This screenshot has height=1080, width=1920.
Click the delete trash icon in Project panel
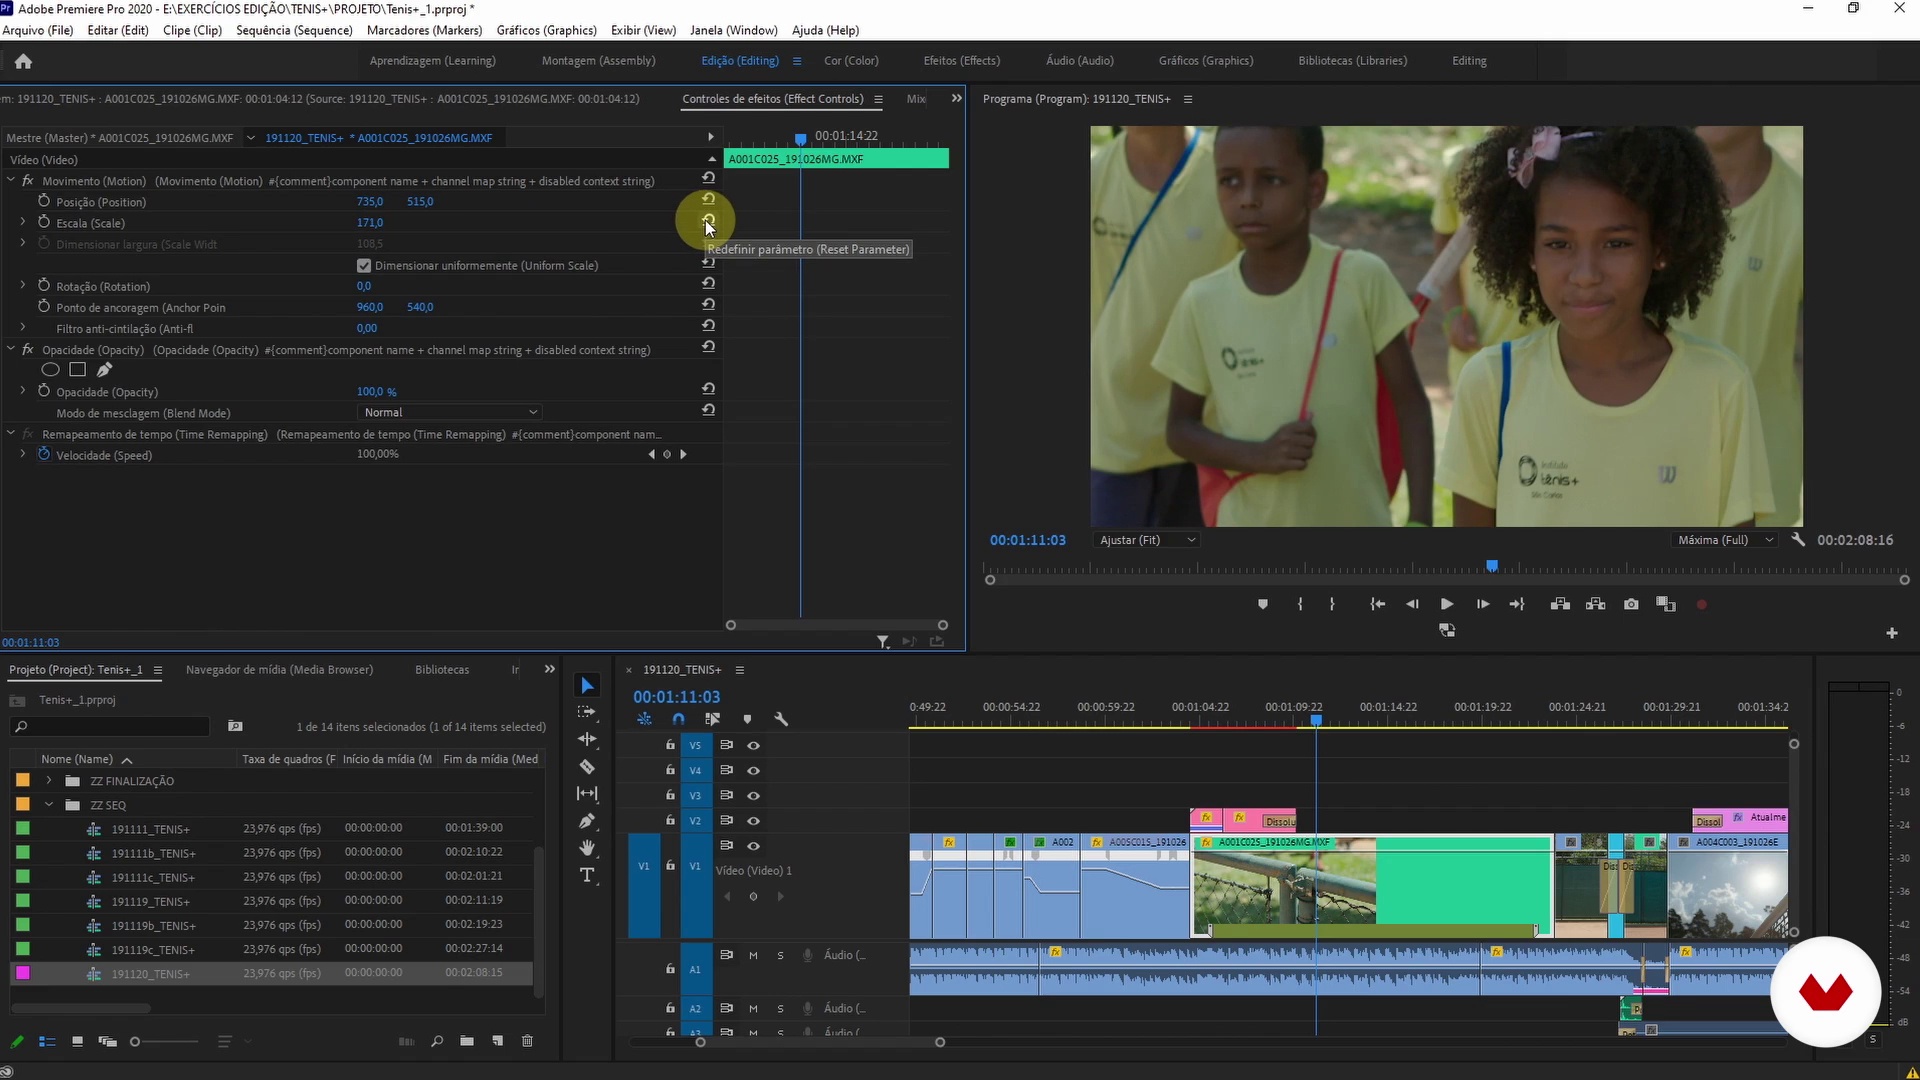(527, 1041)
